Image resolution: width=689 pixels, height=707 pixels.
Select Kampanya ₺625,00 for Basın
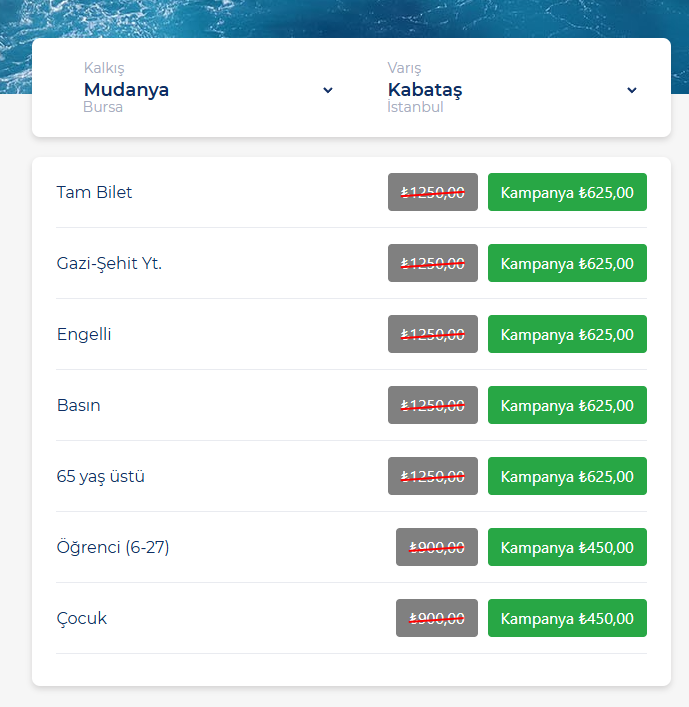pos(567,405)
